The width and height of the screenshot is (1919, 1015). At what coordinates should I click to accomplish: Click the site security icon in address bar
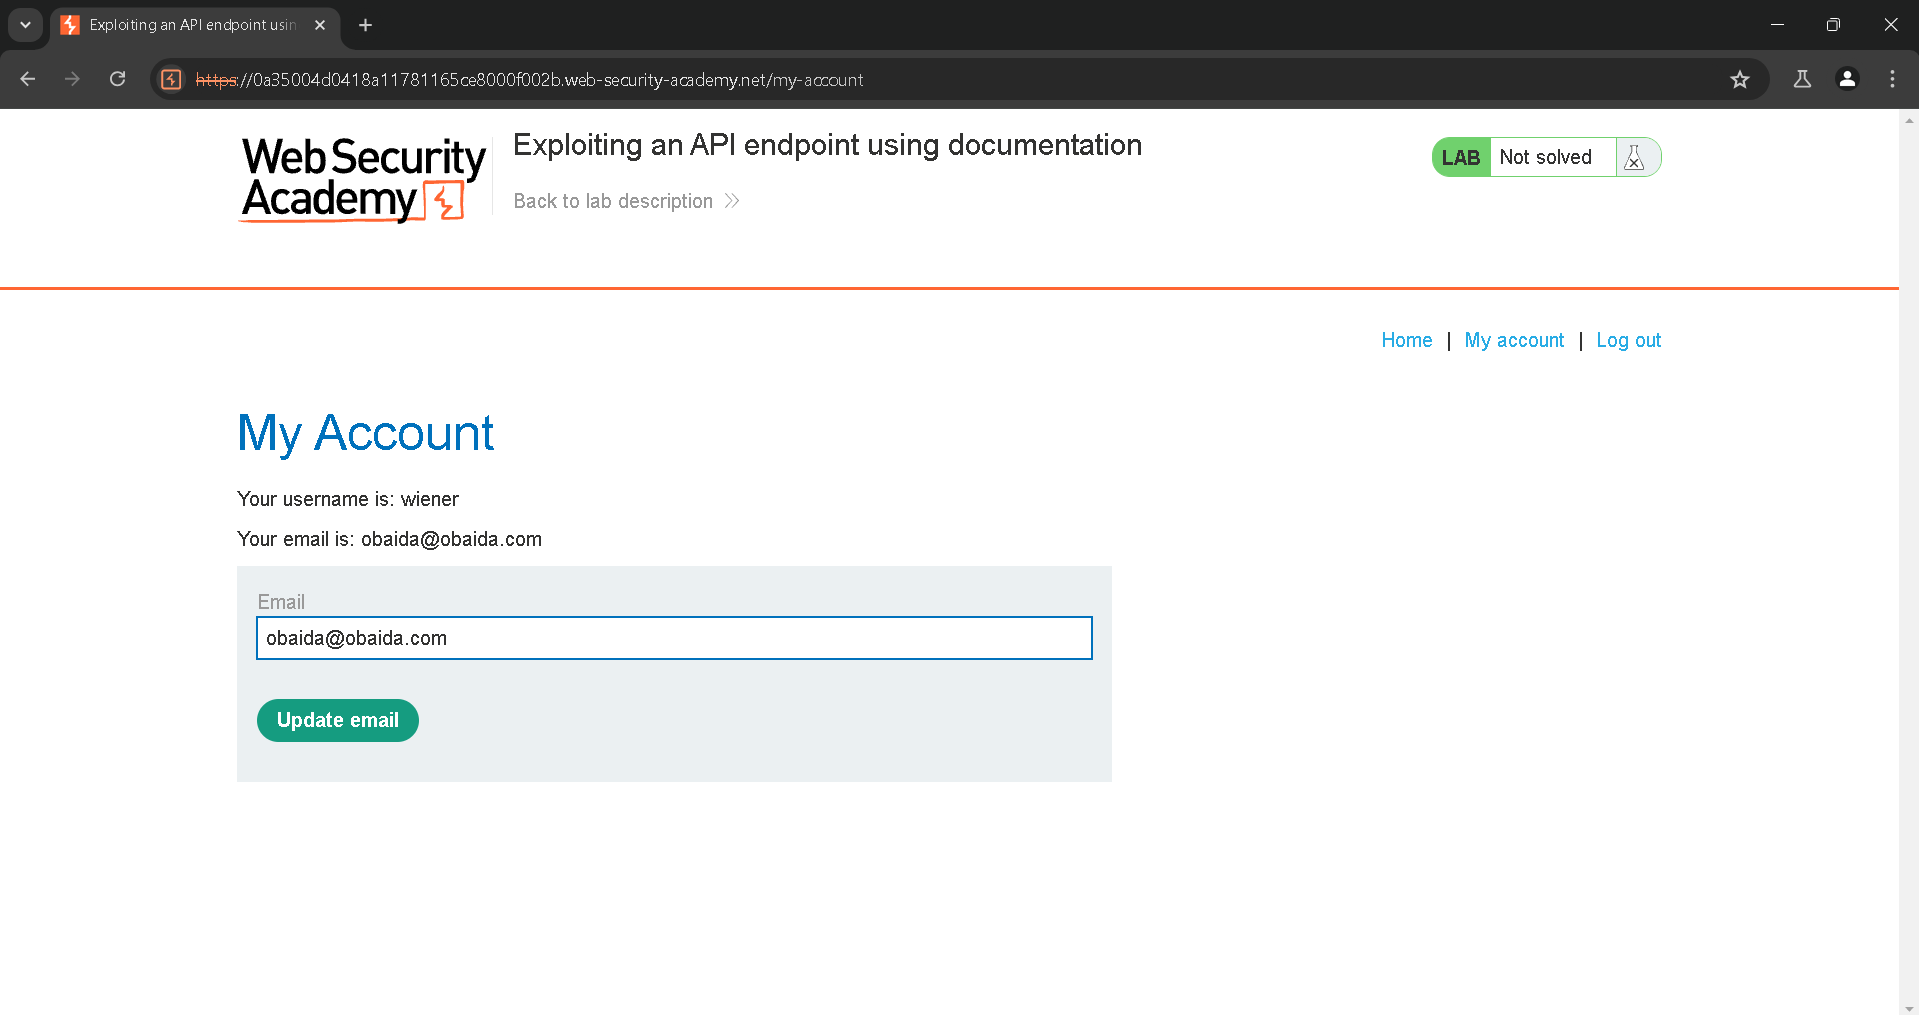pyautogui.click(x=172, y=79)
